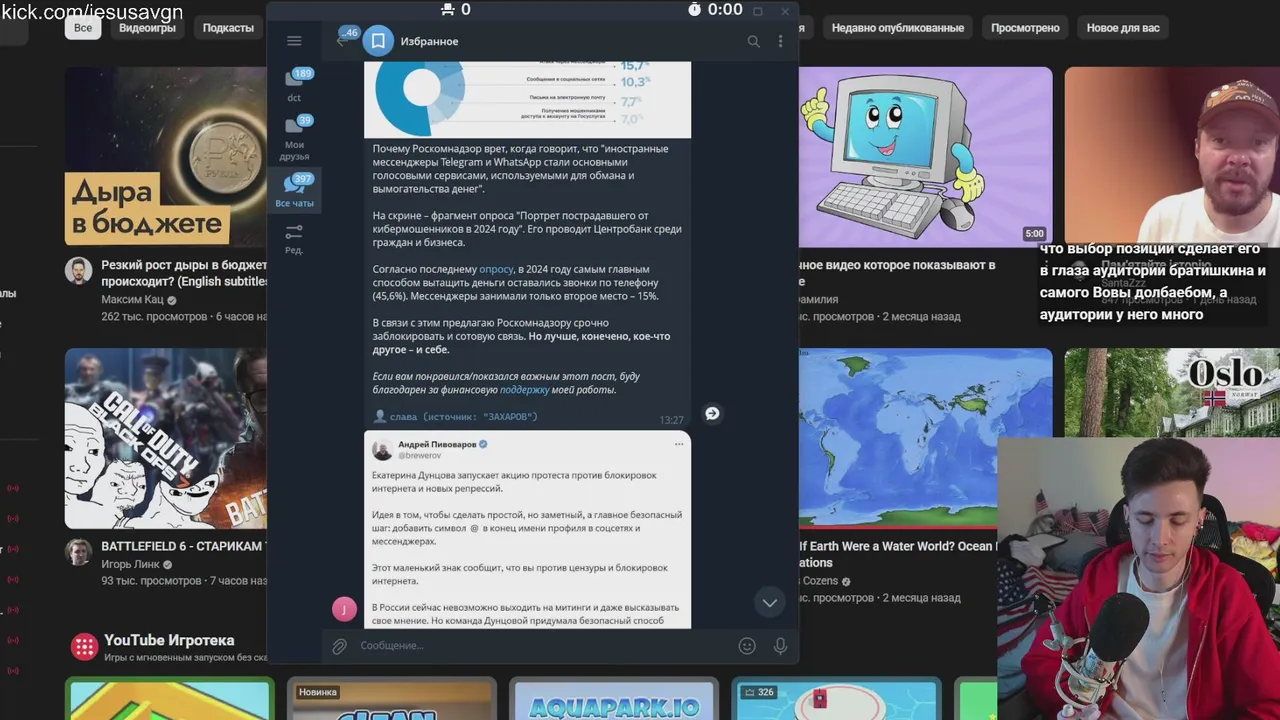The width and height of the screenshot is (1280, 720).
Task: Open the chat's three-dot options menu
Action: (x=780, y=41)
